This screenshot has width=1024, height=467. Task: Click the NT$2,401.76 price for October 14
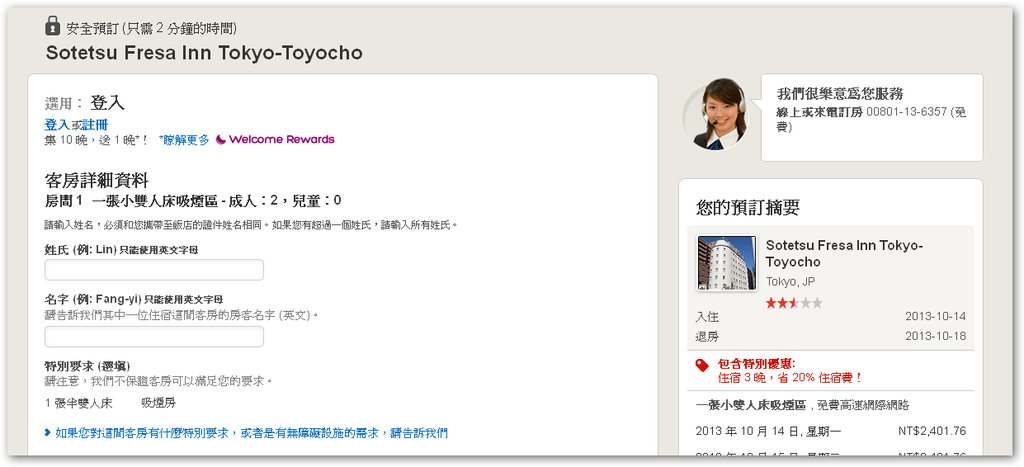click(932, 431)
